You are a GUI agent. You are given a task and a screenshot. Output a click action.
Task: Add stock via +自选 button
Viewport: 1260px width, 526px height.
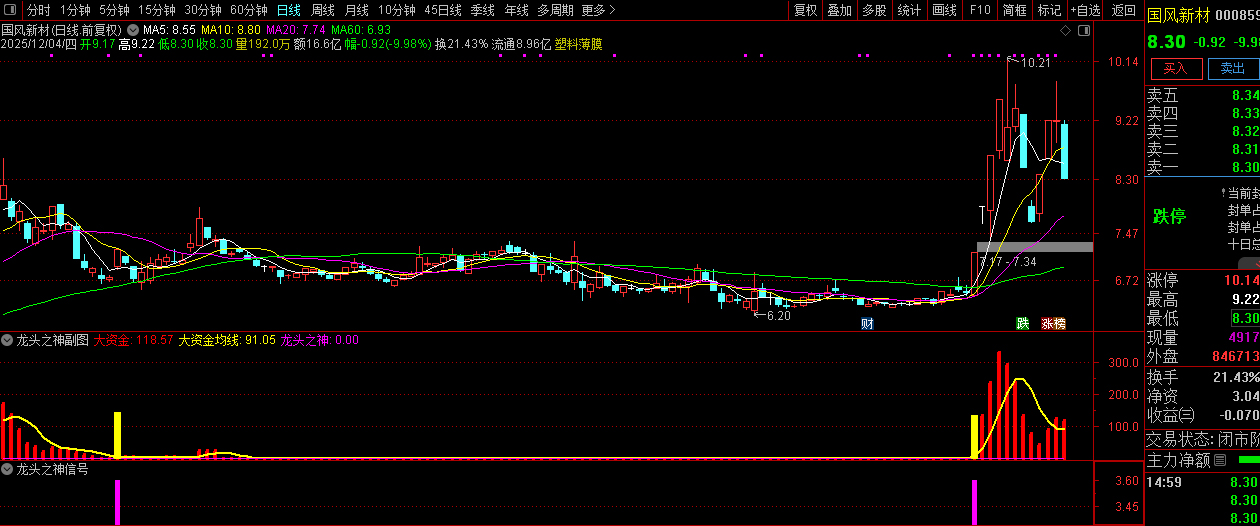point(1085,10)
